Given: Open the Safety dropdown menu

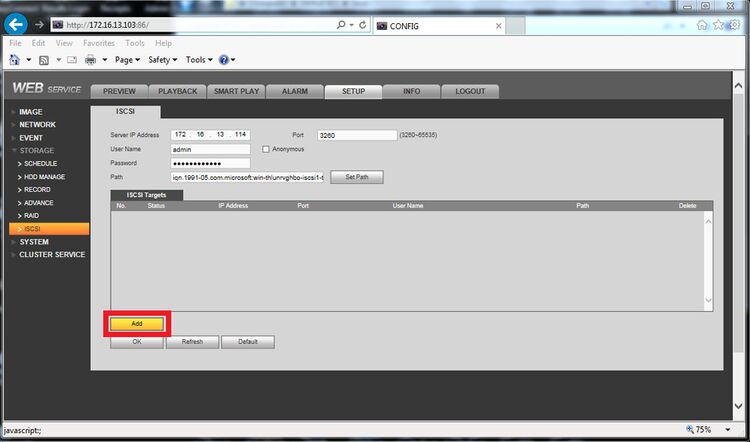Looking at the screenshot, I should pos(163,60).
